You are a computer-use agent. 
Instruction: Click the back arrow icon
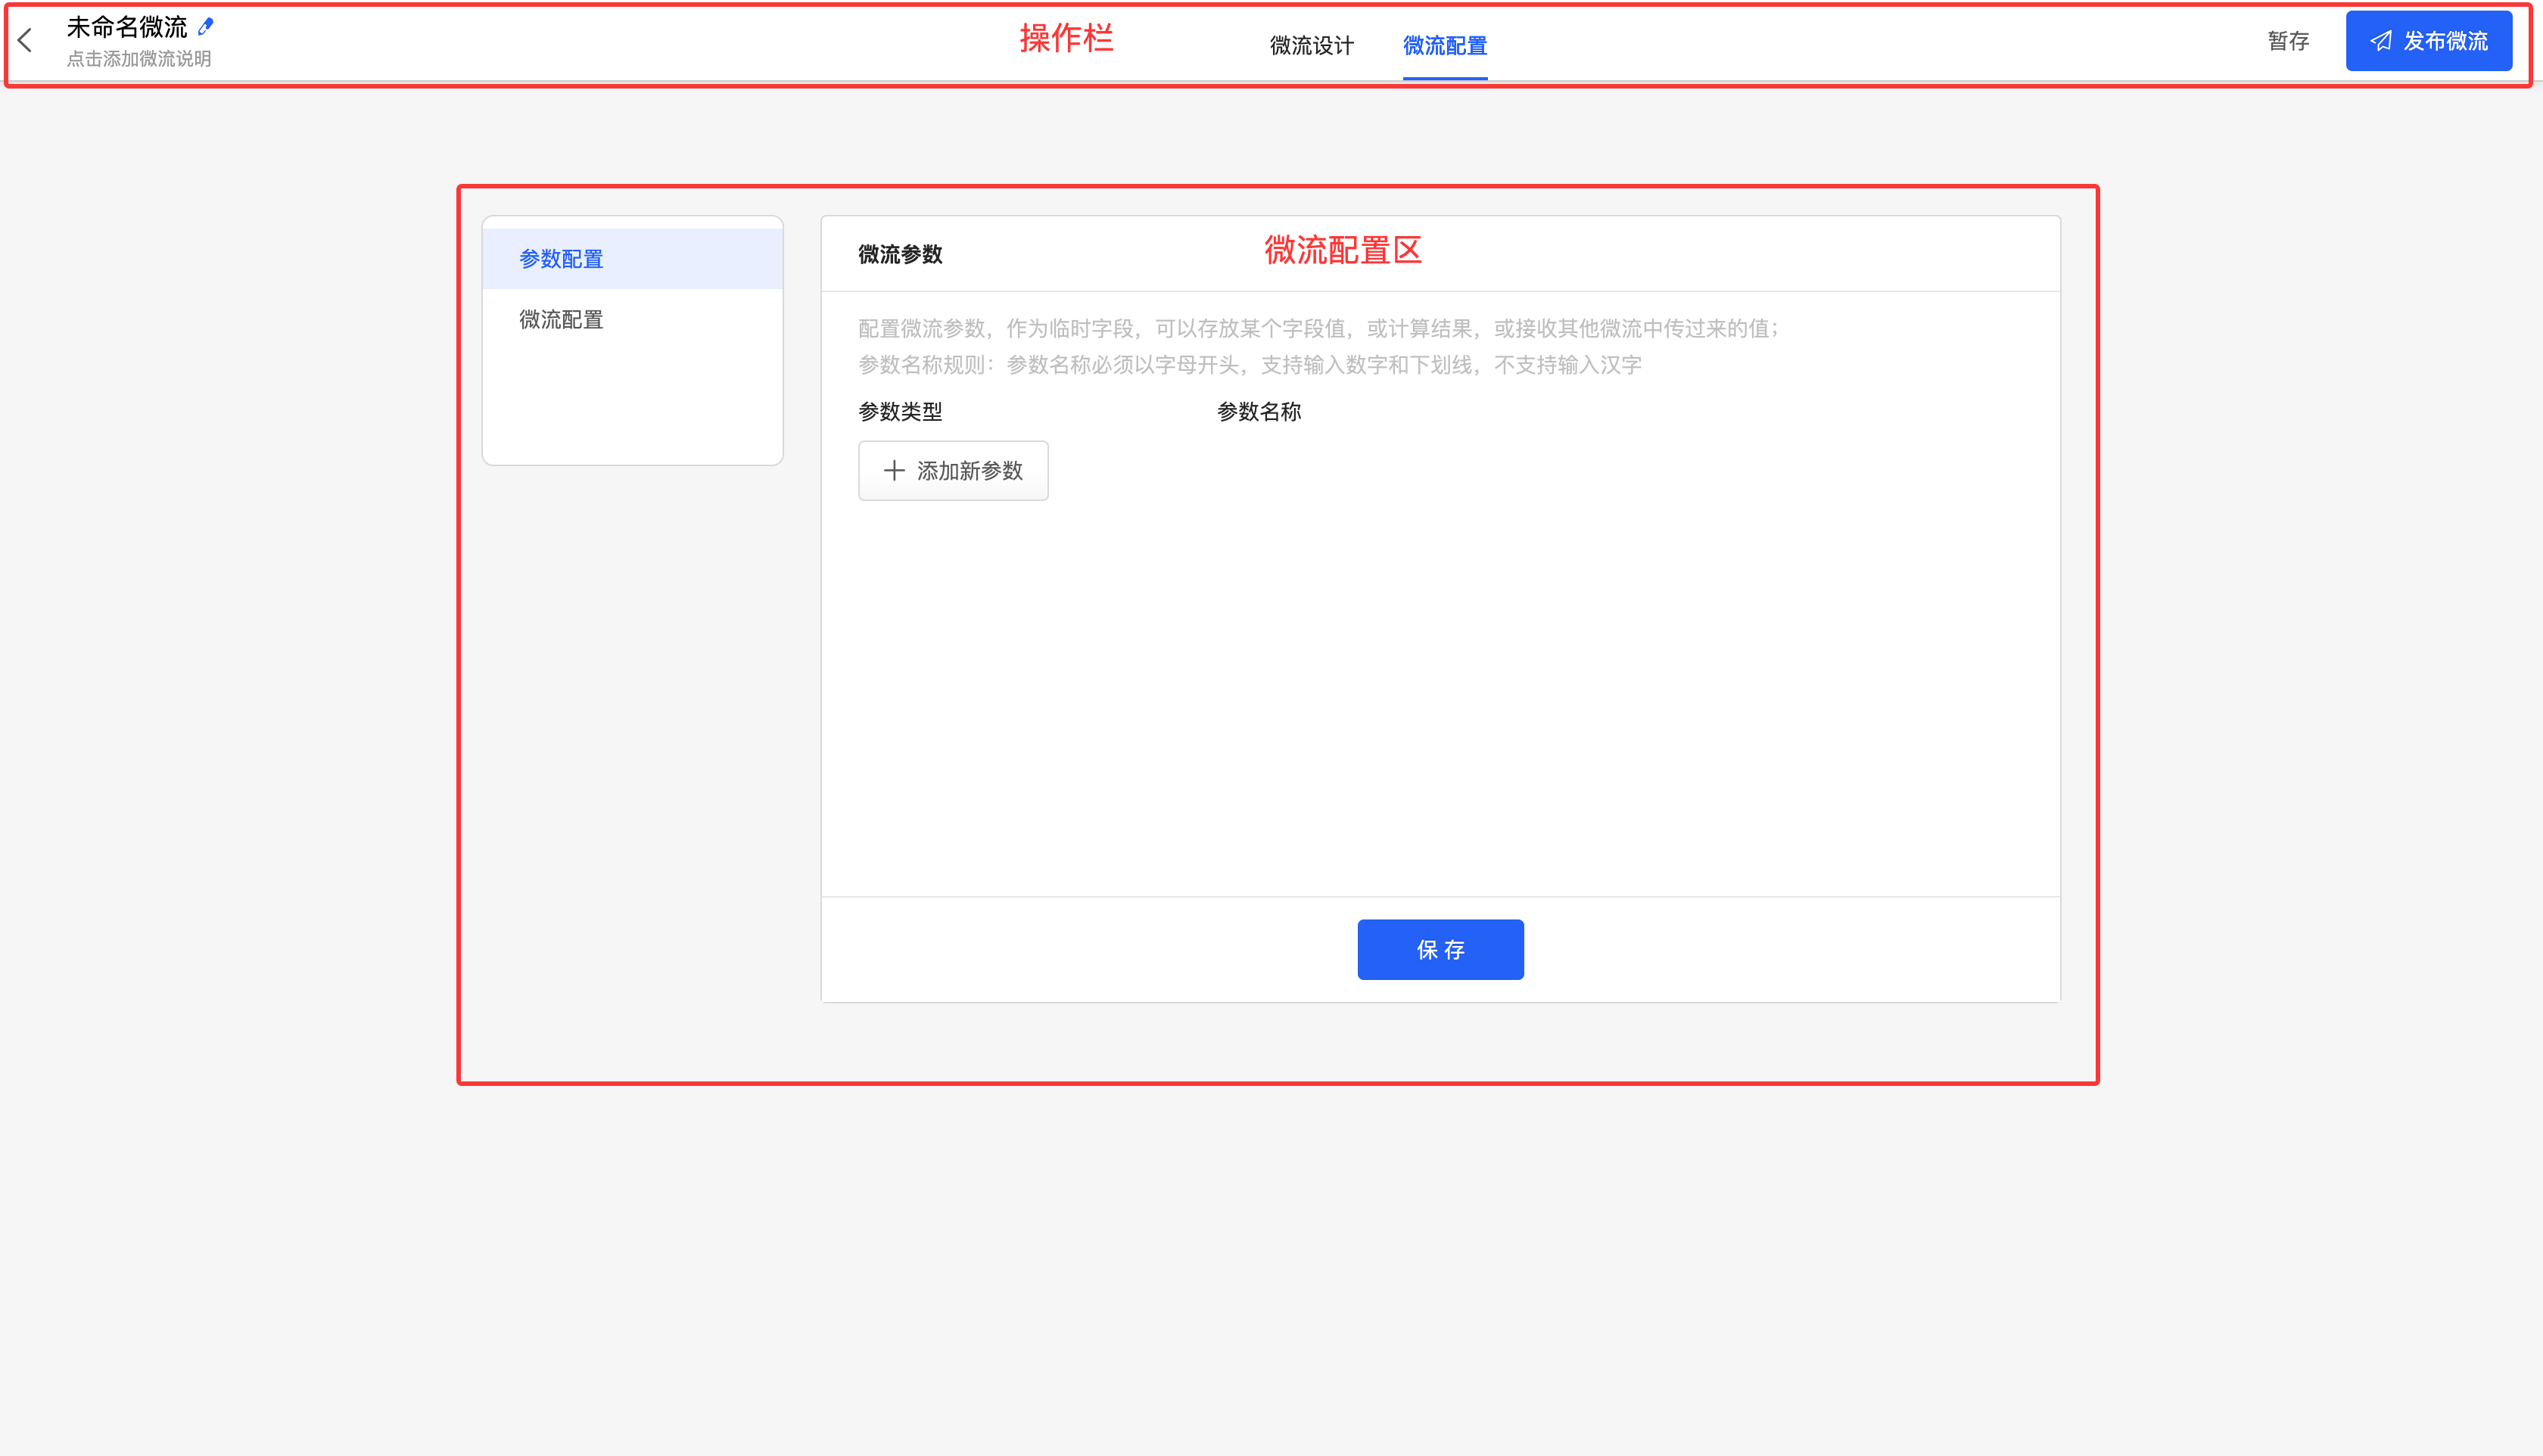26,41
